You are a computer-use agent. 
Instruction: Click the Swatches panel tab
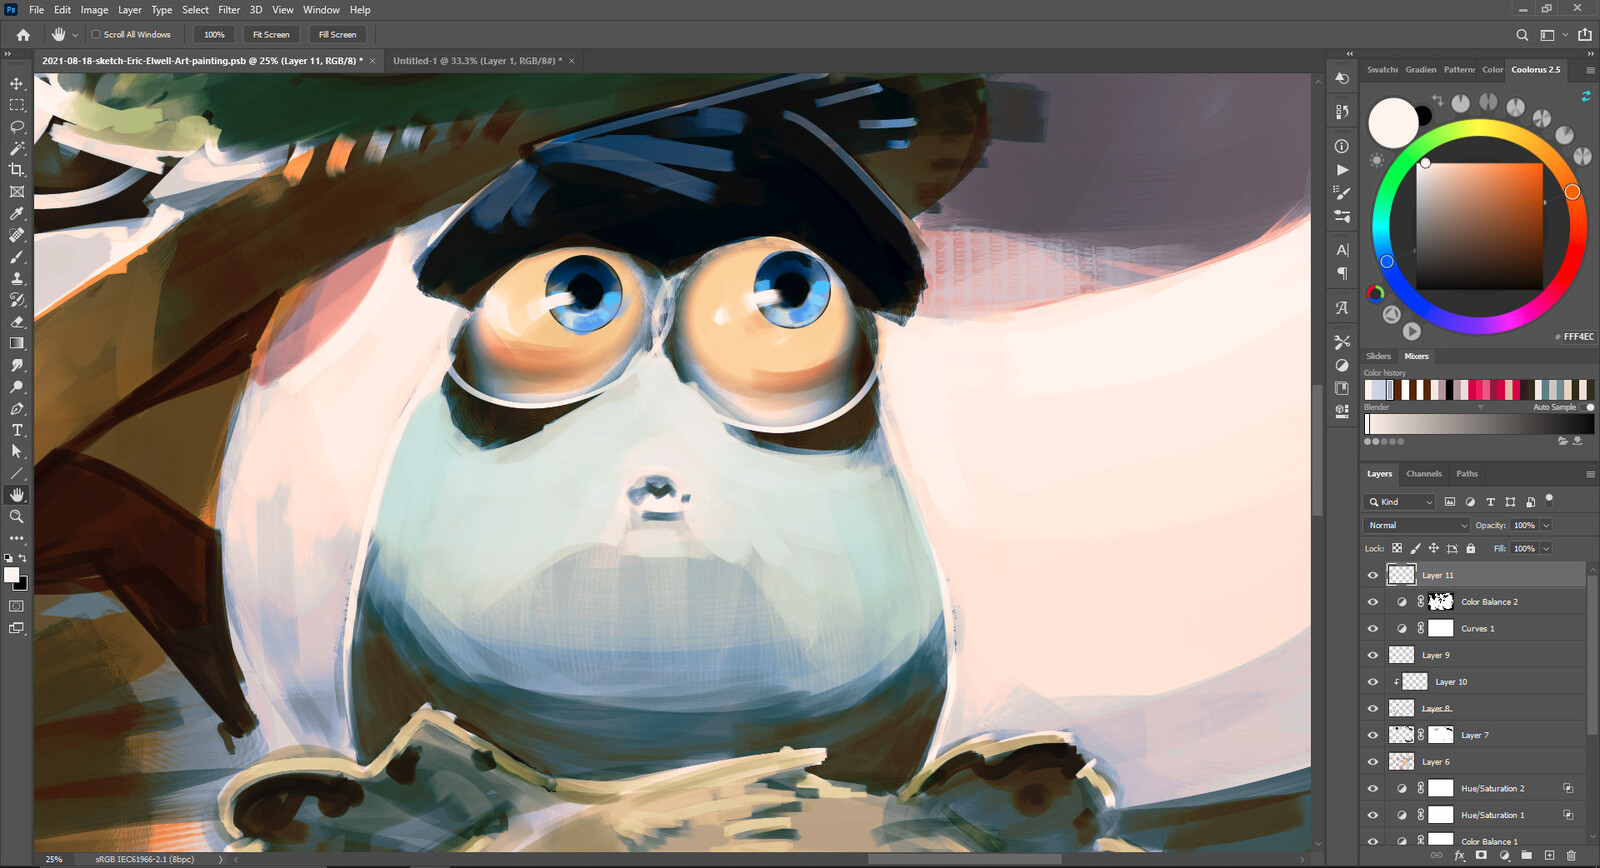click(1382, 70)
